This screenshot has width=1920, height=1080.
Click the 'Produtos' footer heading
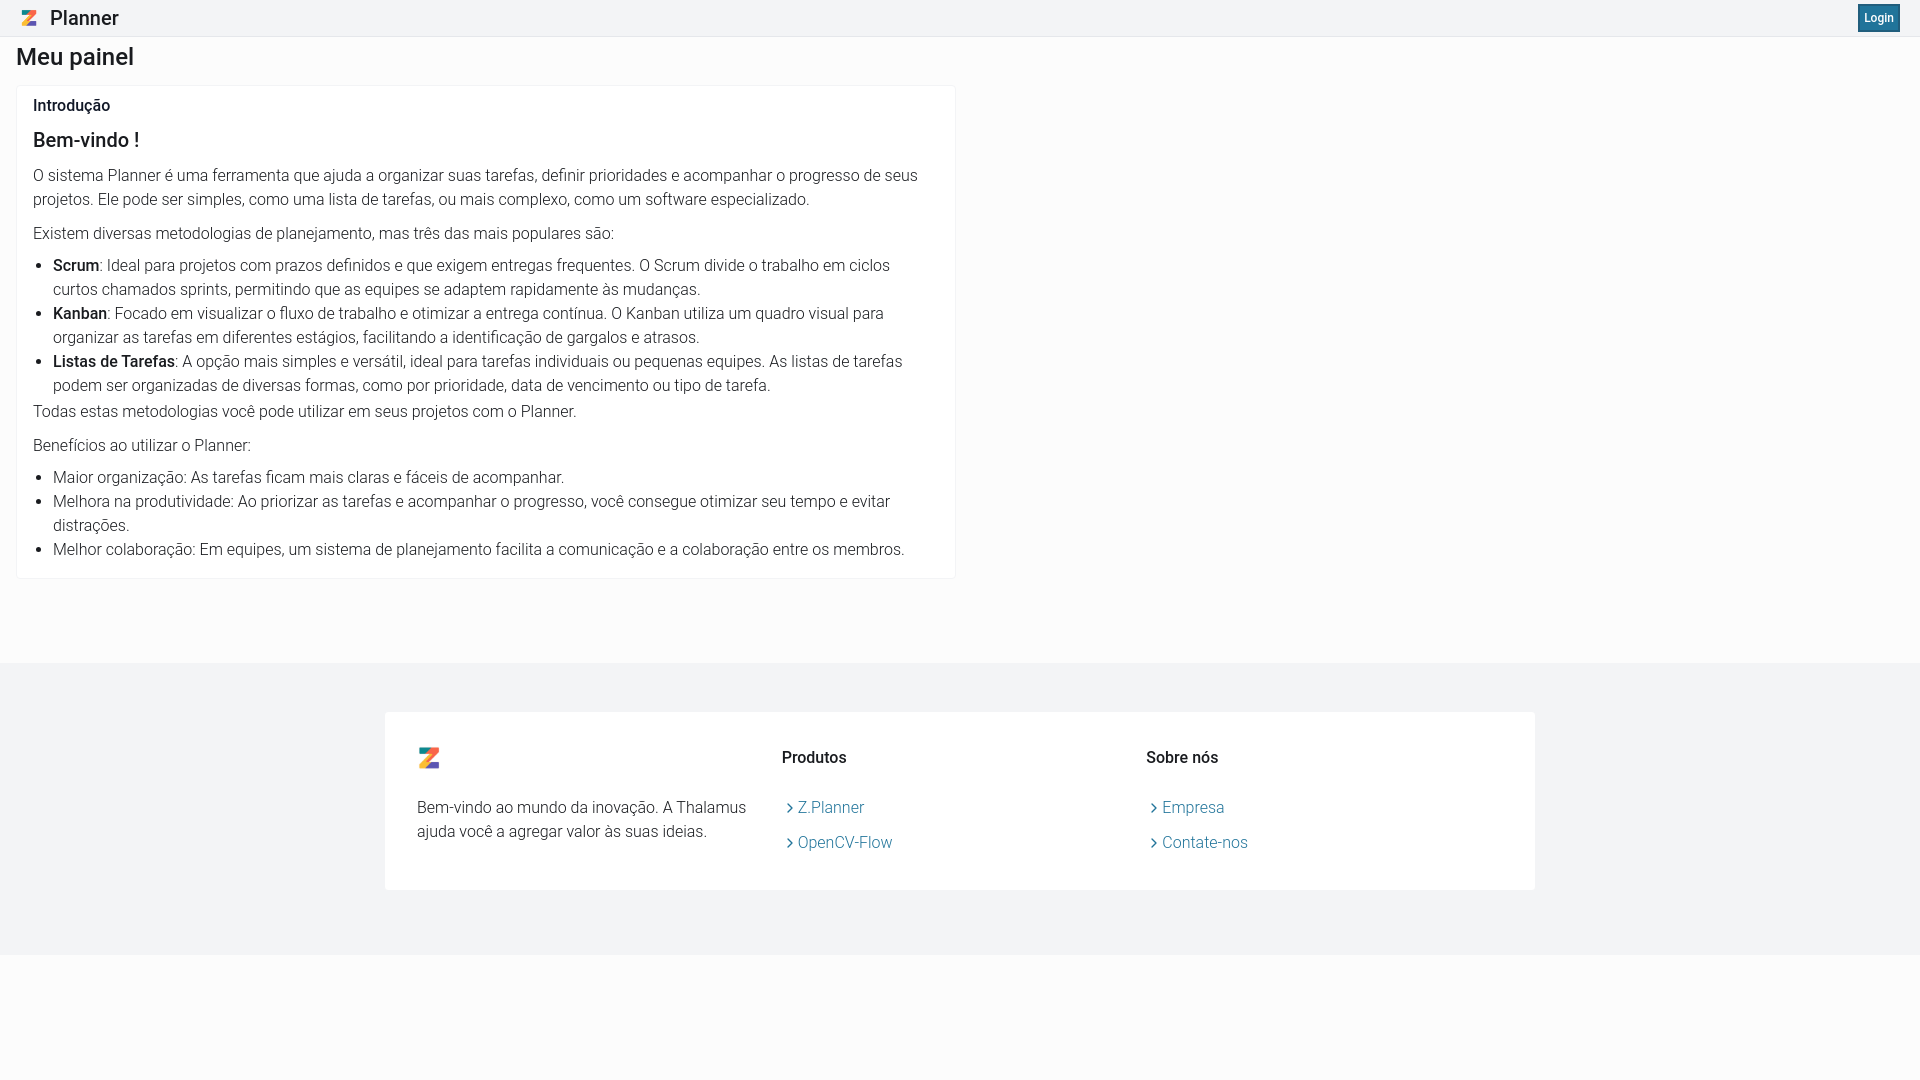tap(814, 757)
